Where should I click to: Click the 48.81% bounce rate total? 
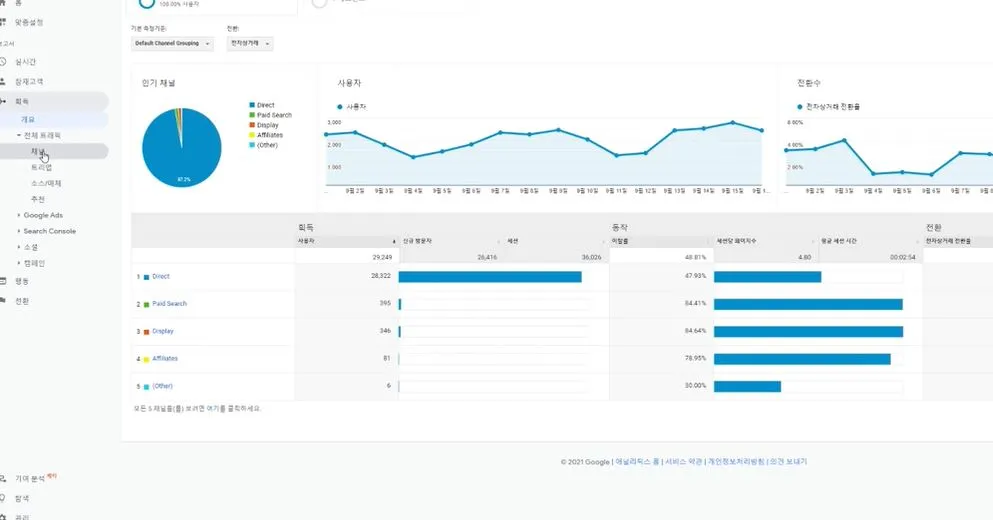point(695,257)
